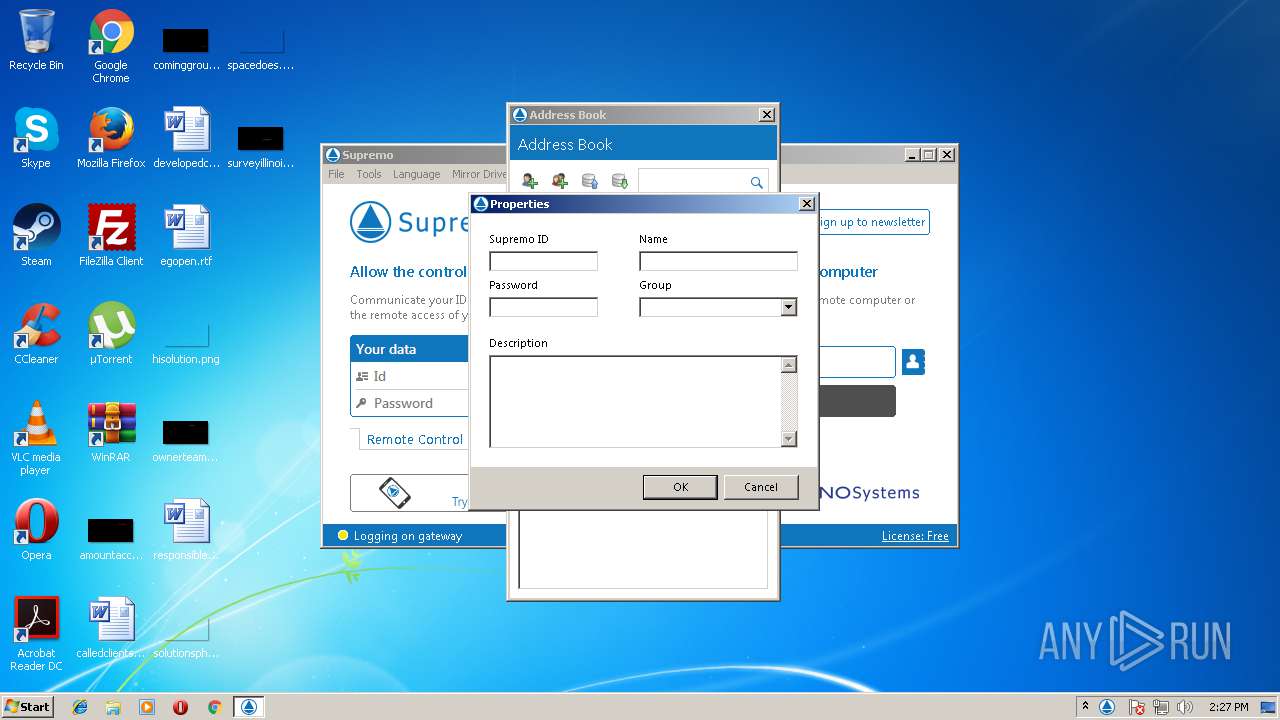The image size is (1280, 720).
Task: Click the License: Free link
Action: [x=915, y=536]
